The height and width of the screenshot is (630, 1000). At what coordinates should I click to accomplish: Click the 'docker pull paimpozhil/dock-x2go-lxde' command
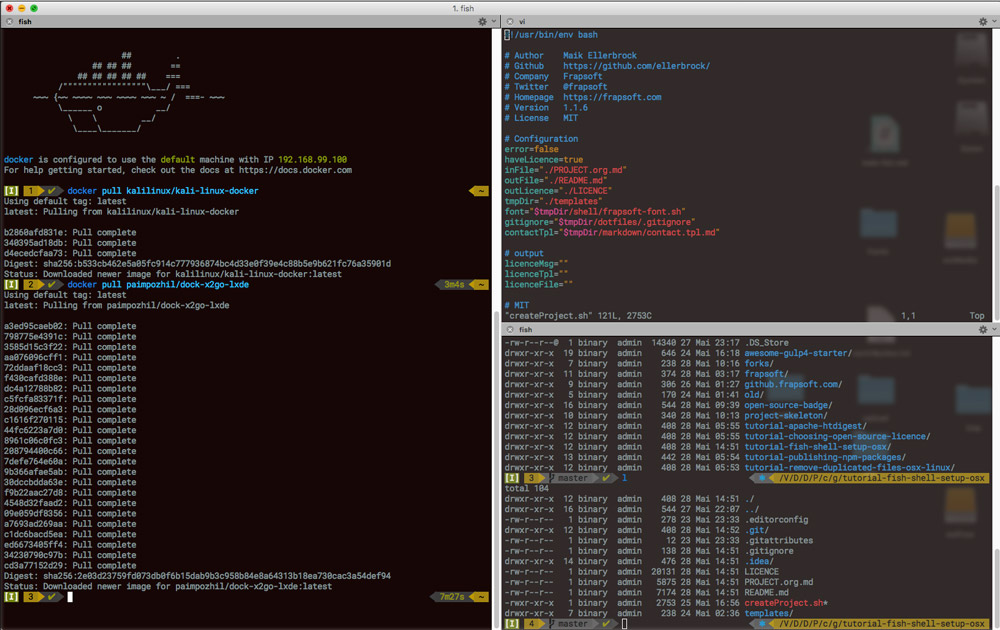click(158, 284)
